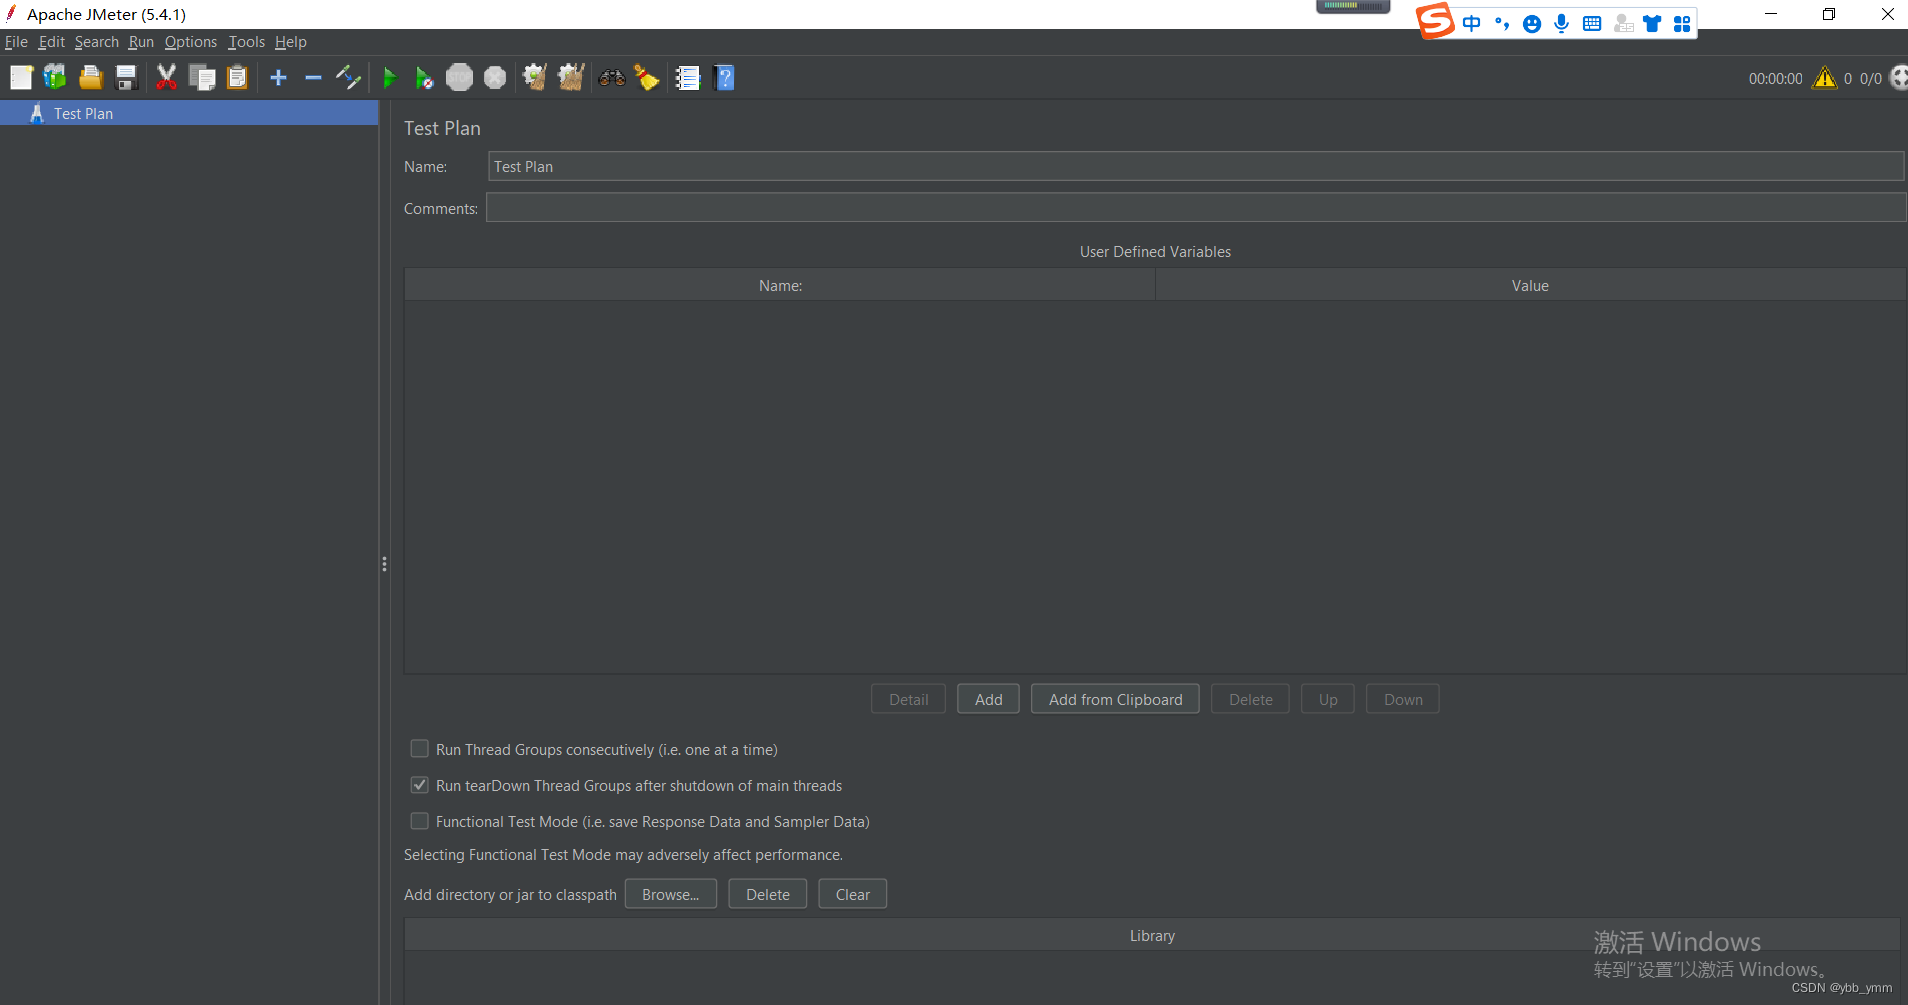Open the Search menu
Viewport: 1908px width, 1005px height.
[96, 42]
